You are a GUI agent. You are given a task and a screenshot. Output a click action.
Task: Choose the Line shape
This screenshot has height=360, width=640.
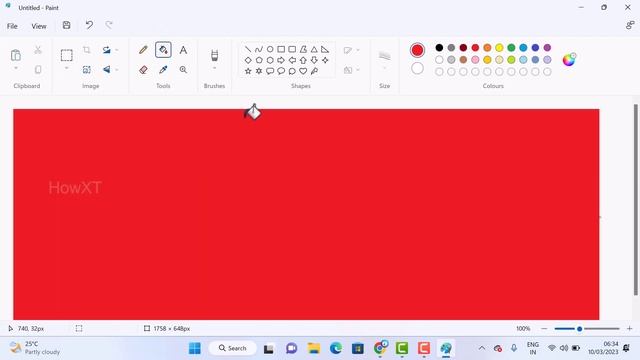[248, 49]
